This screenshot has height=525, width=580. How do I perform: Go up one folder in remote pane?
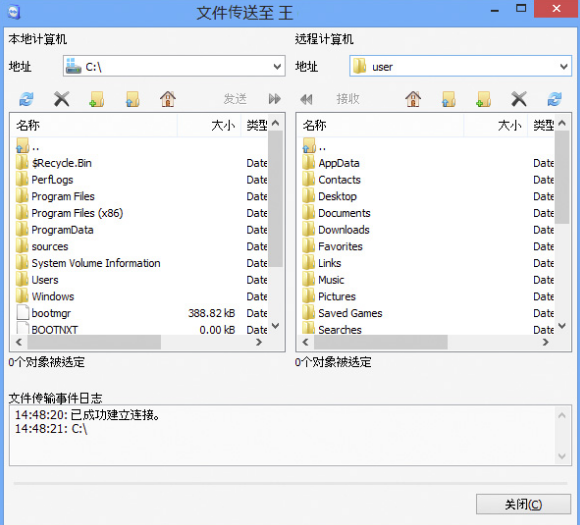[448, 99]
